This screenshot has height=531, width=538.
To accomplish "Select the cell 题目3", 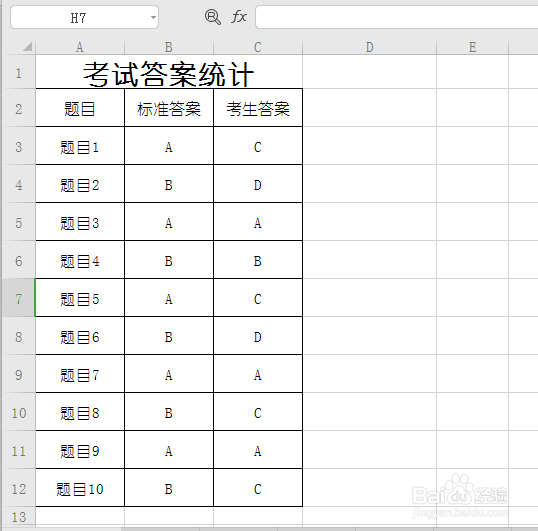I will click(x=80, y=223).
